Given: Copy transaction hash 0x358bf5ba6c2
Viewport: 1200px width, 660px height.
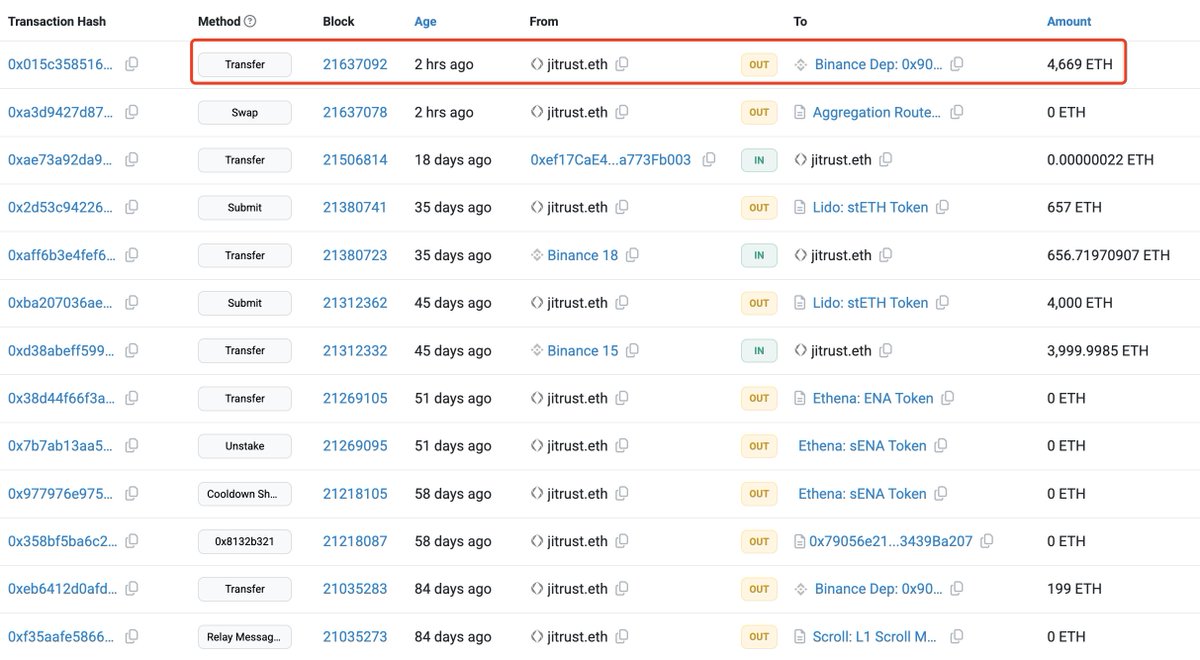Looking at the screenshot, I should [x=131, y=541].
